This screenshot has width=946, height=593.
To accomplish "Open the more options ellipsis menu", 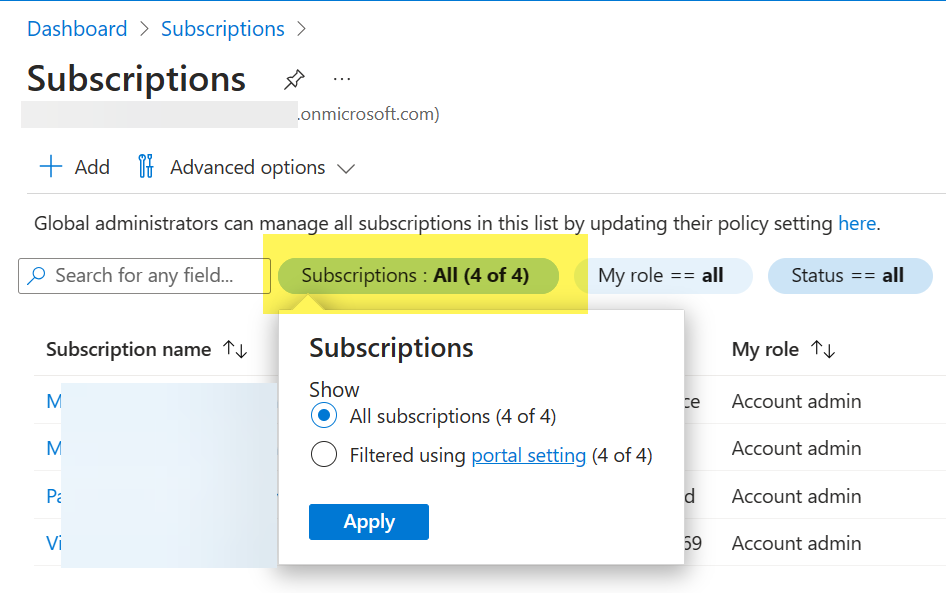I will (x=342, y=79).
